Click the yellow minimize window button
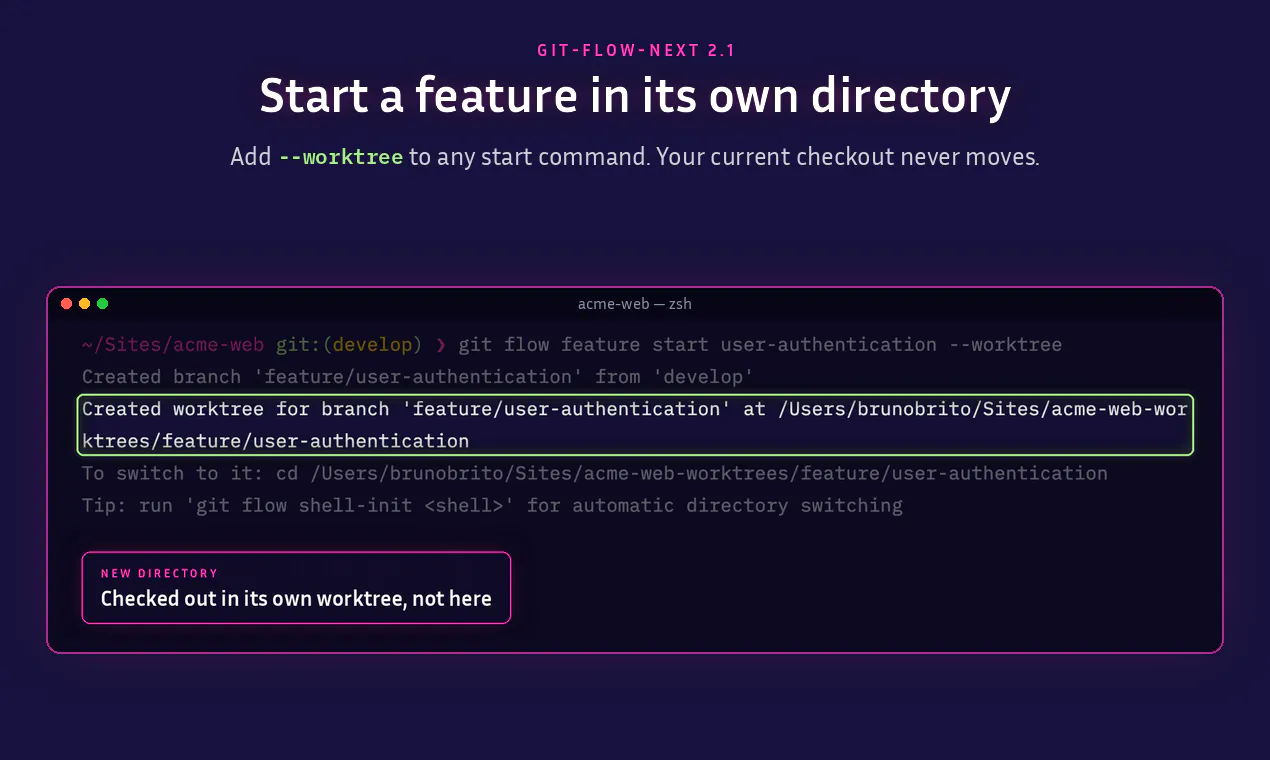Viewport: 1270px width, 760px height. coord(85,304)
